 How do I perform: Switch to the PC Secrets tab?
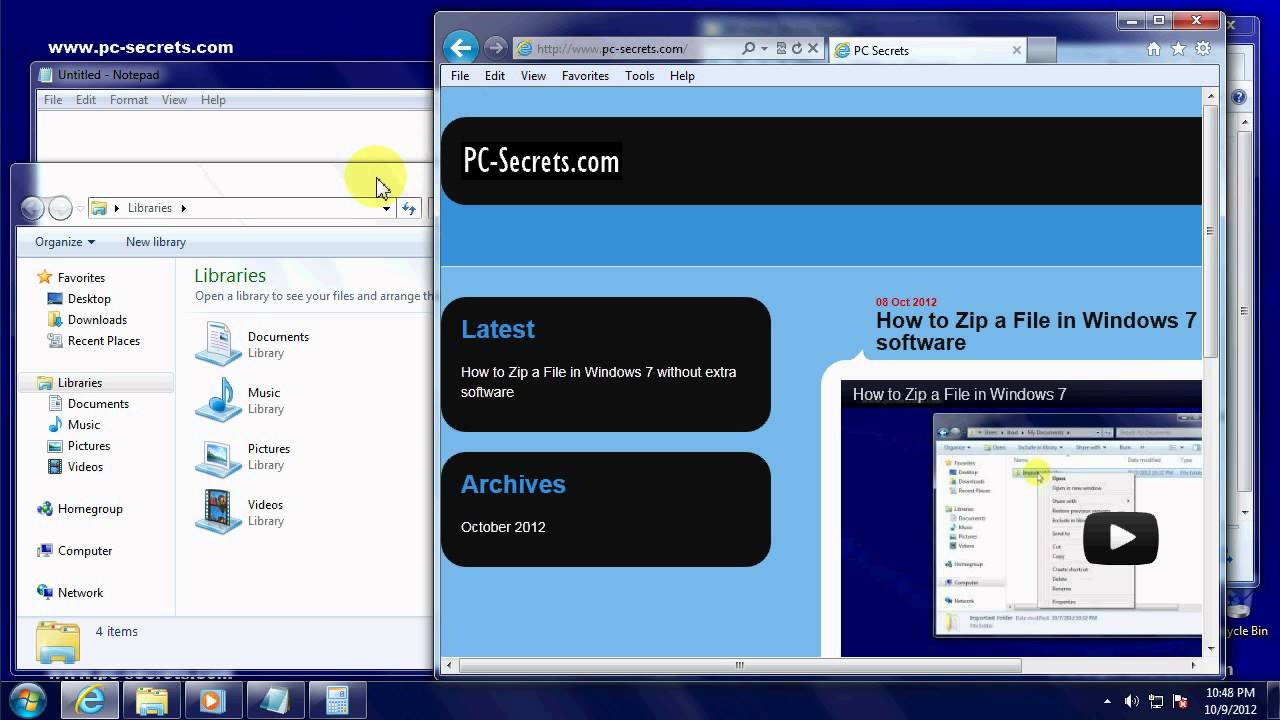pyautogui.click(x=927, y=50)
